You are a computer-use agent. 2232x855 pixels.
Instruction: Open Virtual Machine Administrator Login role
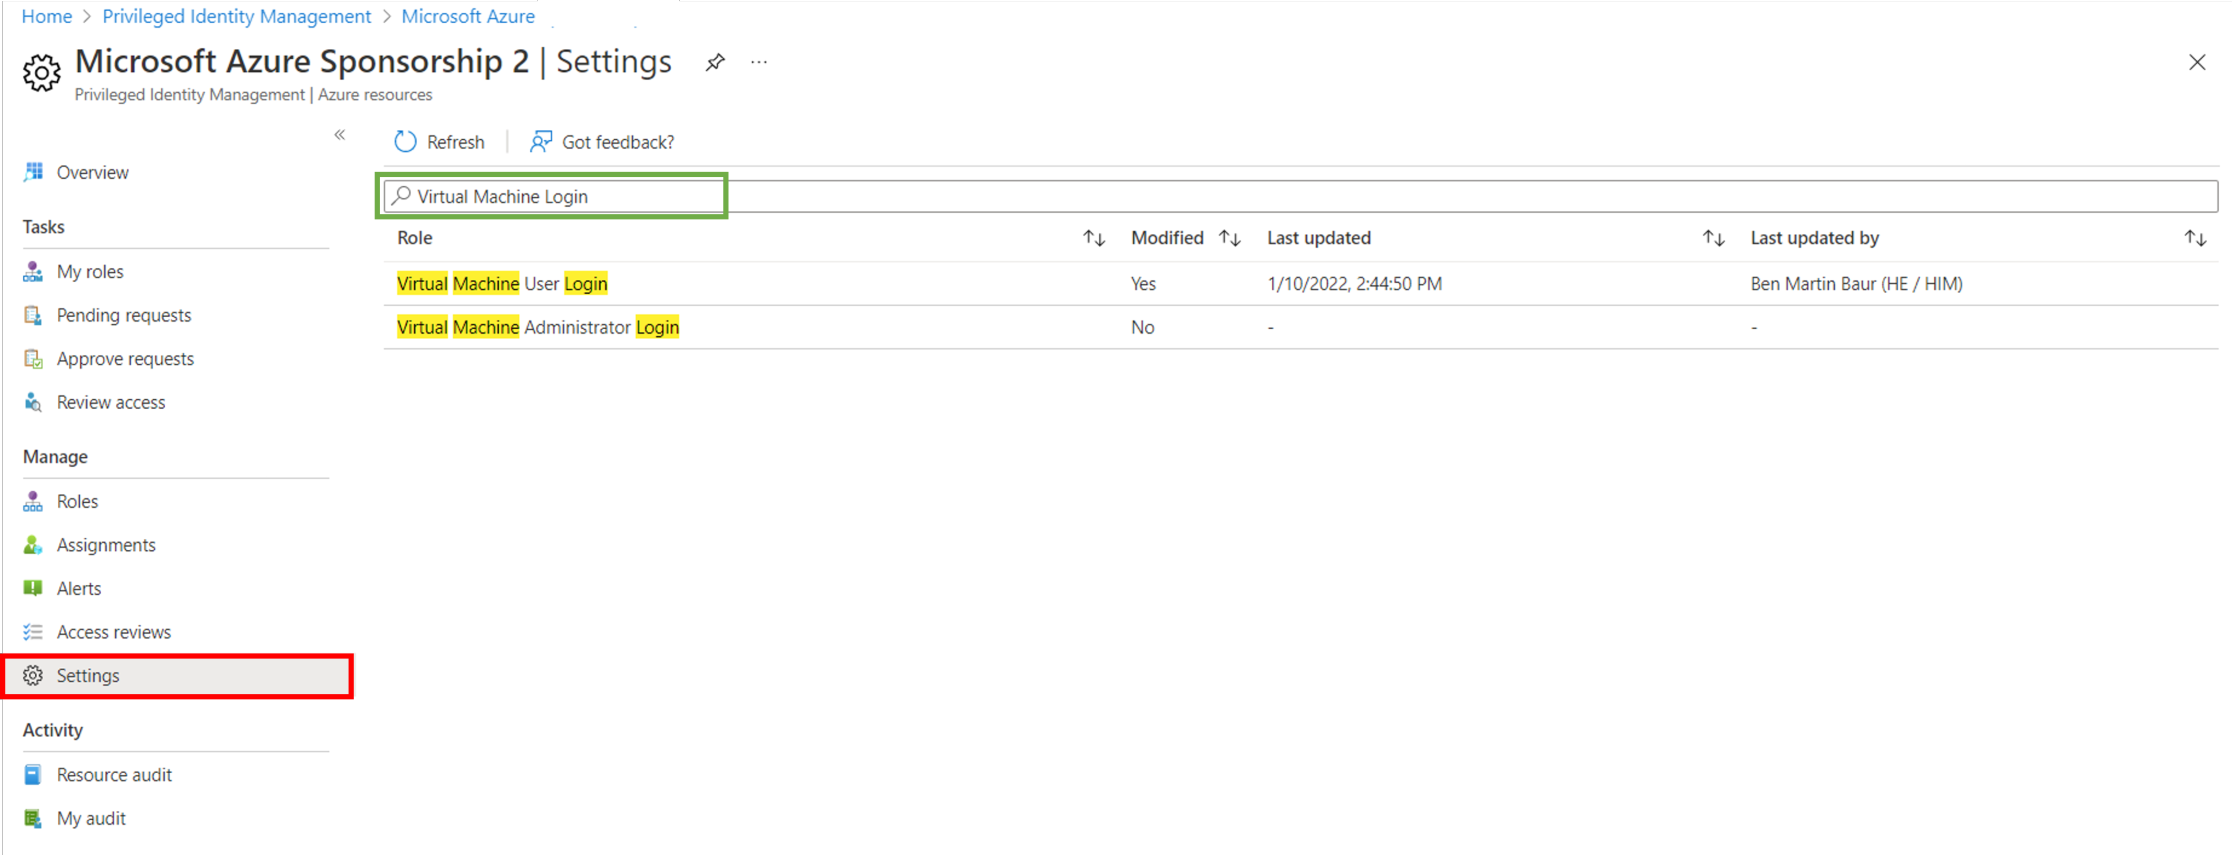(537, 327)
